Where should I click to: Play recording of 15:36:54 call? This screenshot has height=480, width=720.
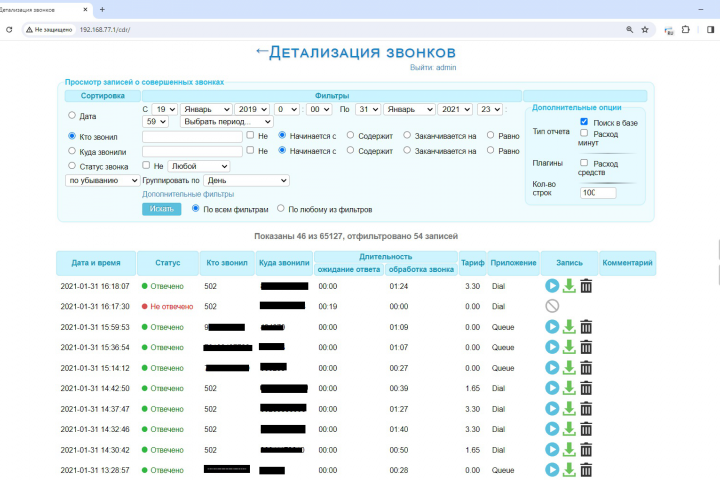click(552, 347)
